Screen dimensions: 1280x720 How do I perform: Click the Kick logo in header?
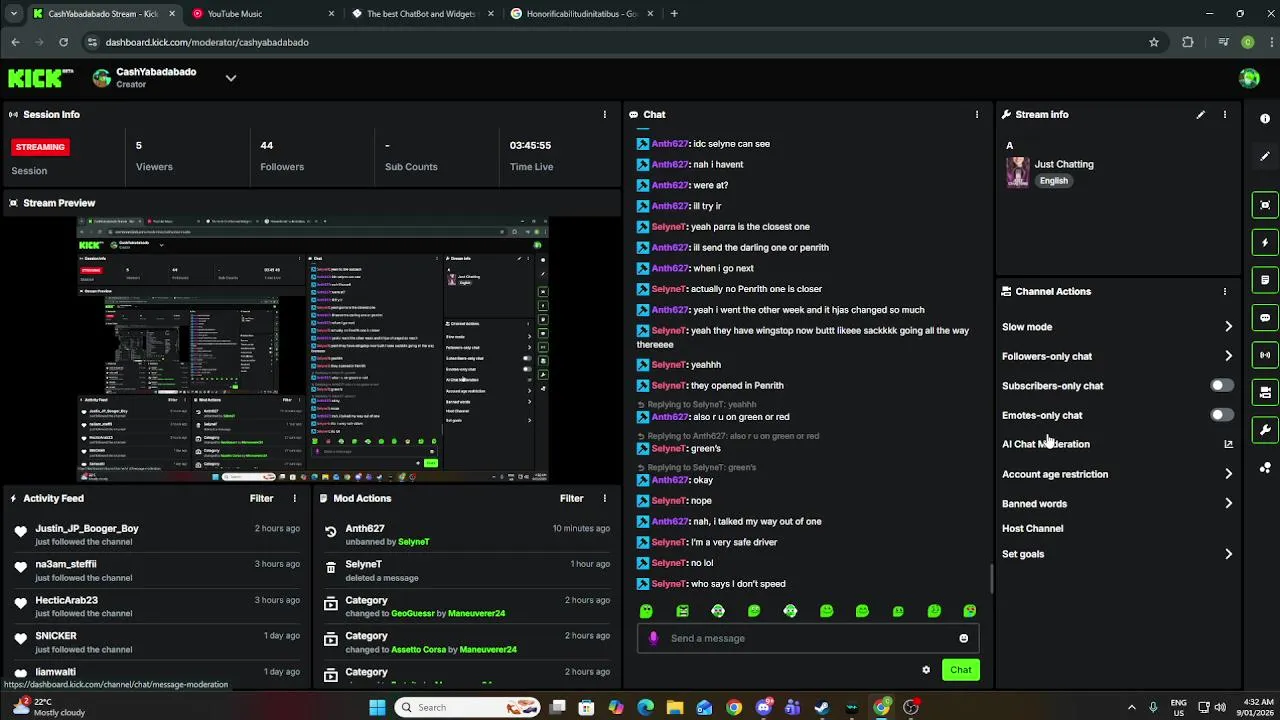[x=41, y=78]
